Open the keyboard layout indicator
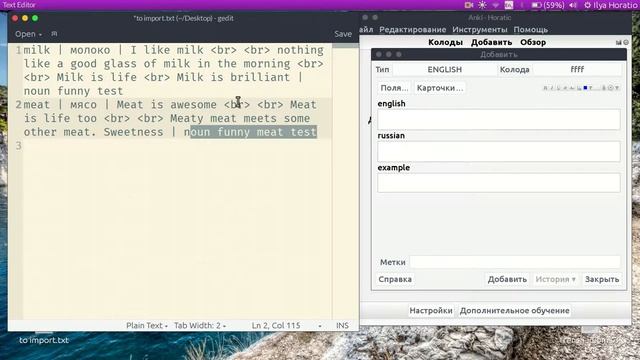 (509, 5)
